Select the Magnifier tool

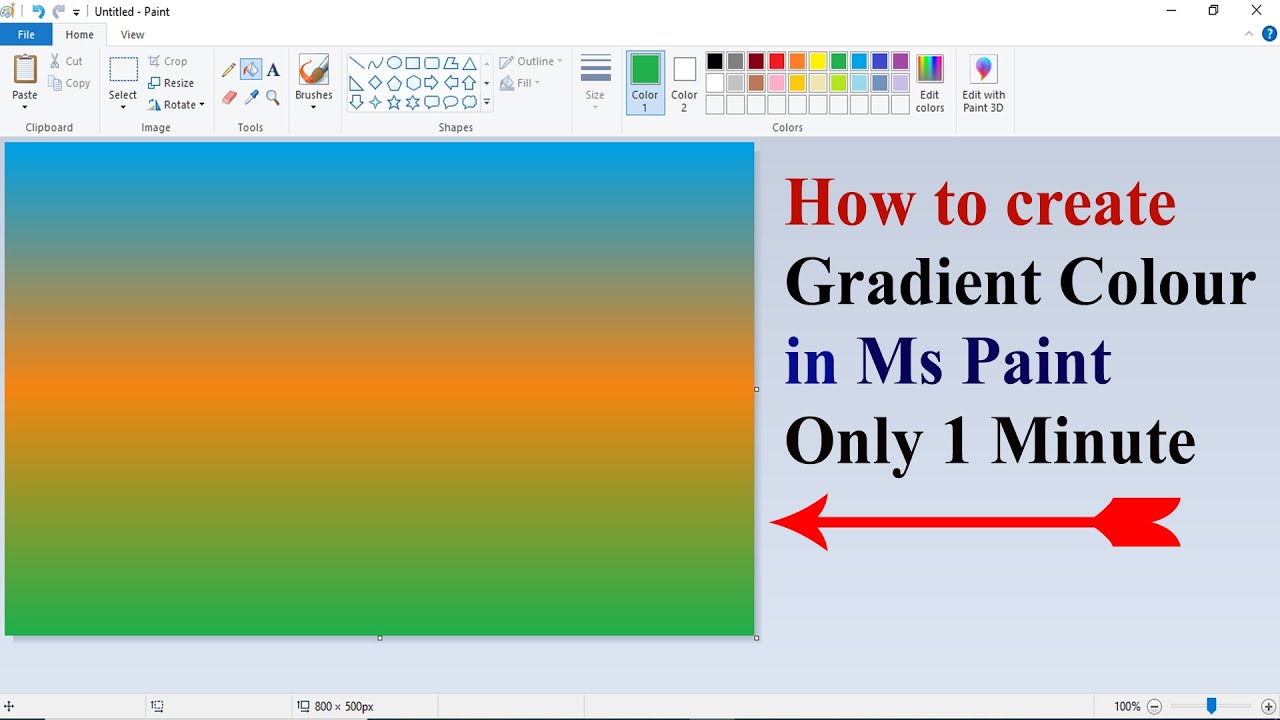click(273, 98)
